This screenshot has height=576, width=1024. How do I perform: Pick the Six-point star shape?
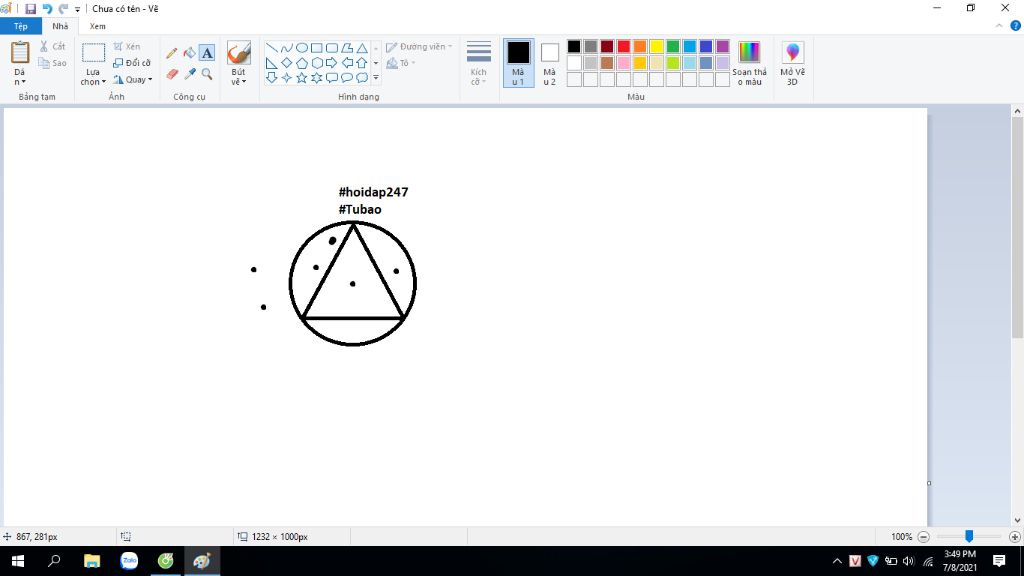[x=317, y=78]
